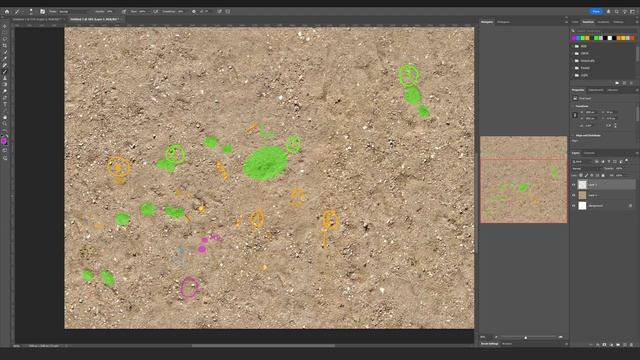This screenshot has height=360, width=640.
Task: Create new swatch icon in Swatches panel
Action: click(624, 83)
